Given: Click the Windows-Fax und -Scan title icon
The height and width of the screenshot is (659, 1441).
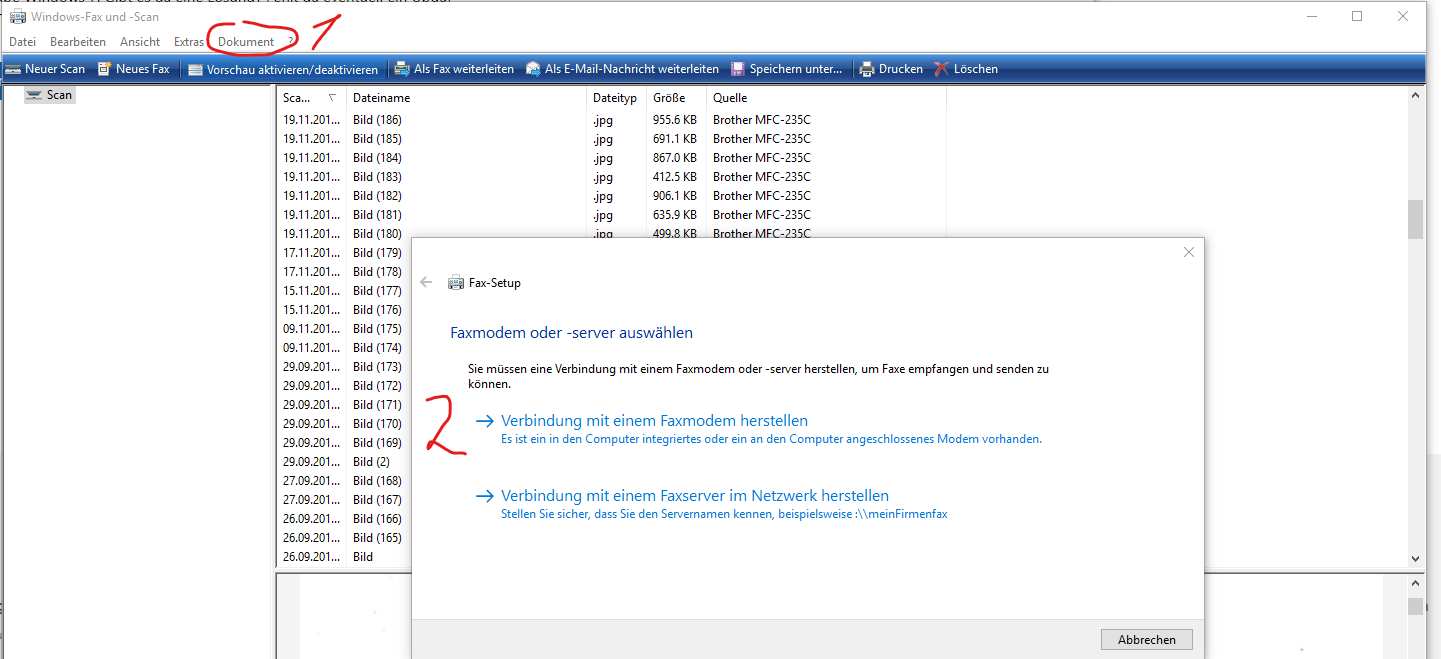Looking at the screenshot, I should [x=18, y=17].
